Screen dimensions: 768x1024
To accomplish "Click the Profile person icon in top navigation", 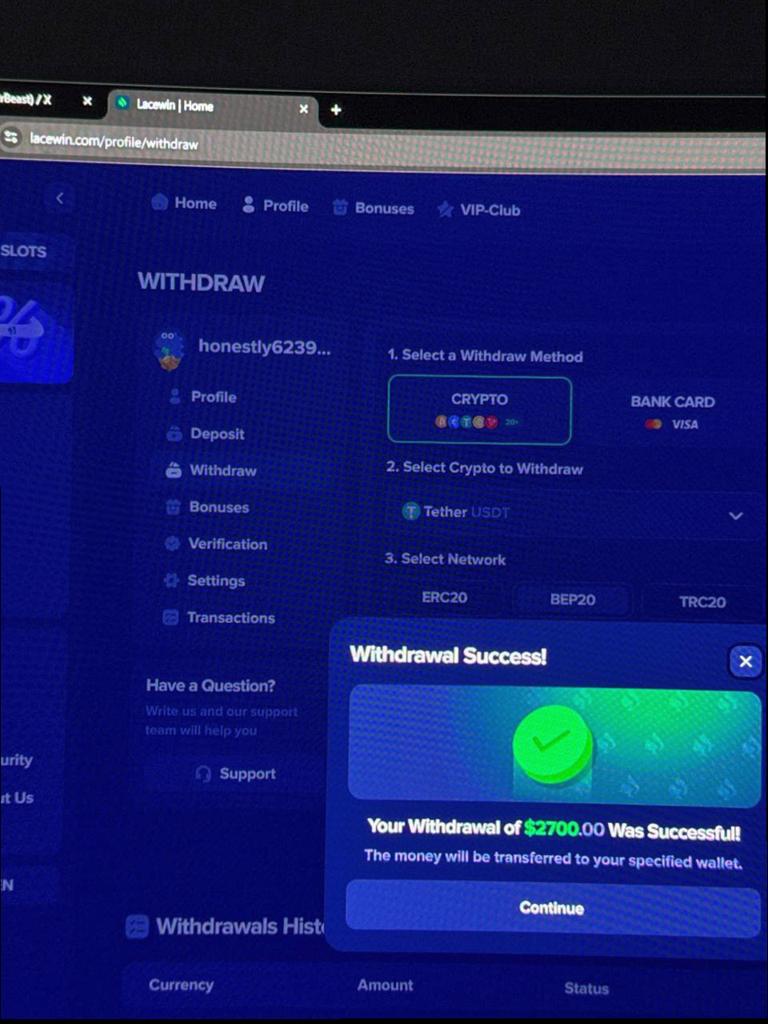I will (x=248, y=205).
